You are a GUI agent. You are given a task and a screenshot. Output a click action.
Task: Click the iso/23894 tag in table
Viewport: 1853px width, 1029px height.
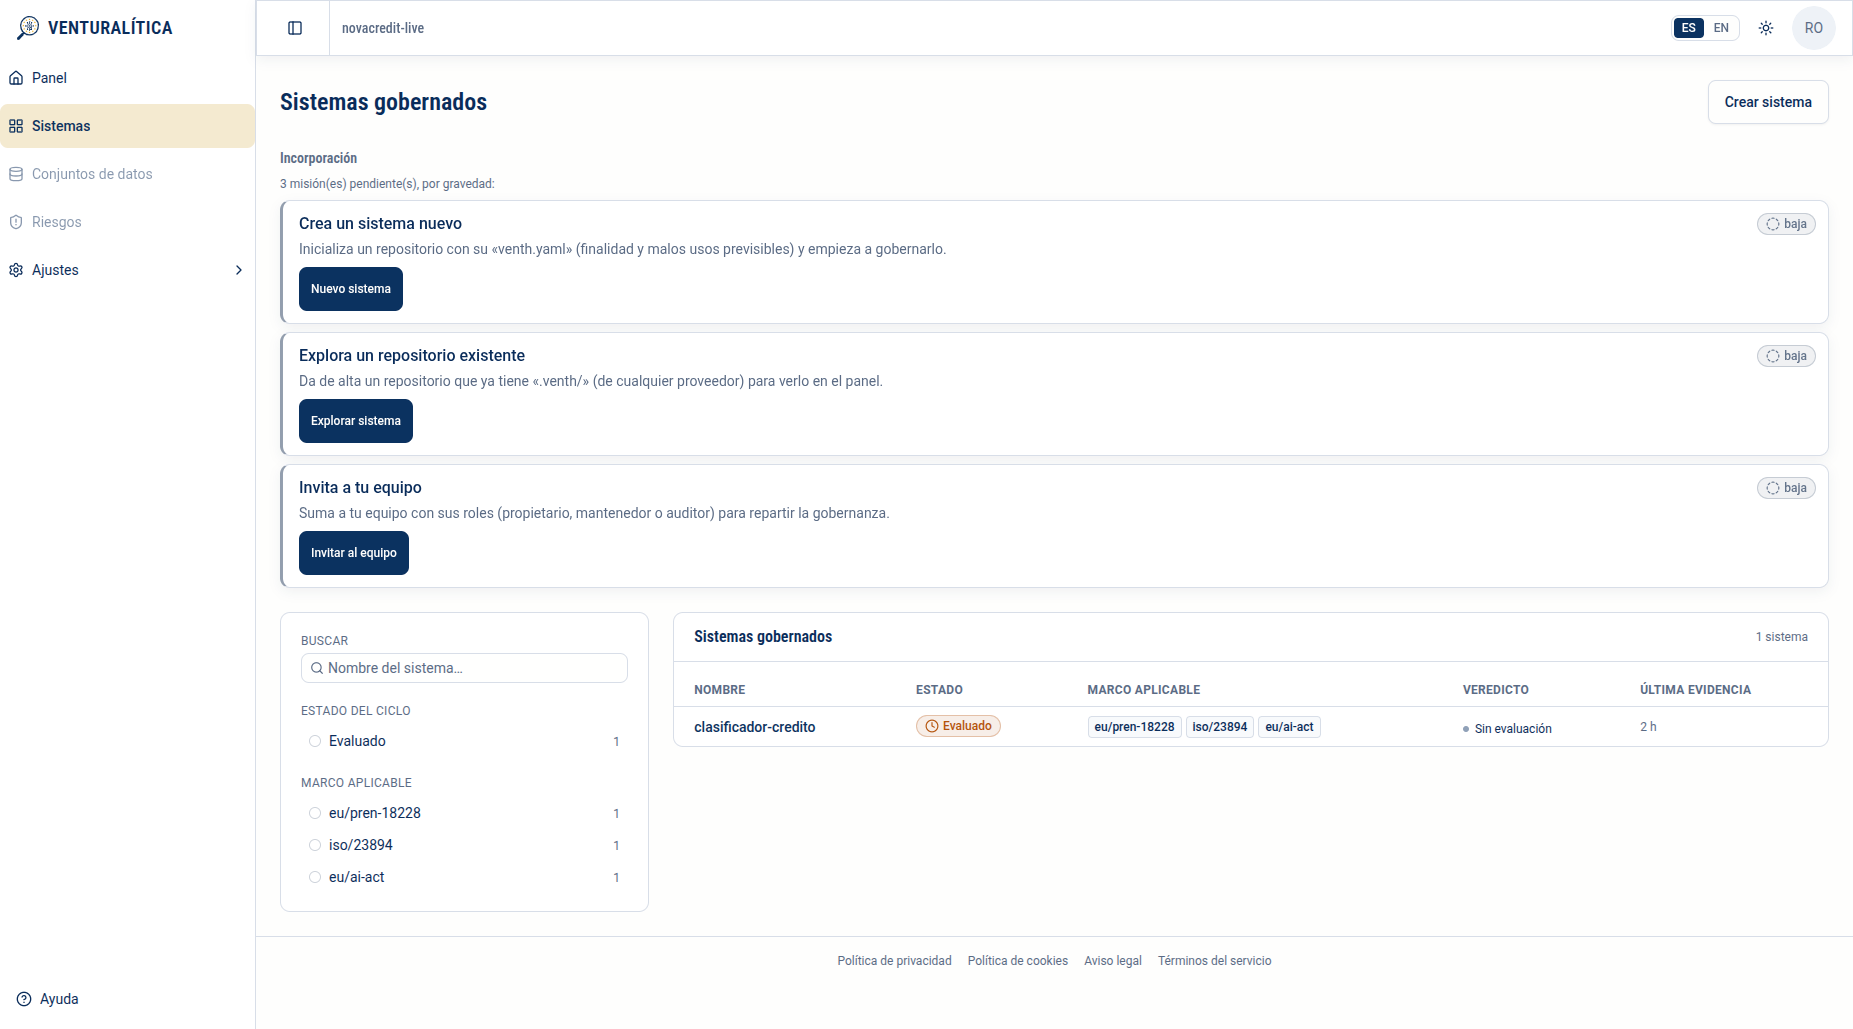[x=1220, y=727]
